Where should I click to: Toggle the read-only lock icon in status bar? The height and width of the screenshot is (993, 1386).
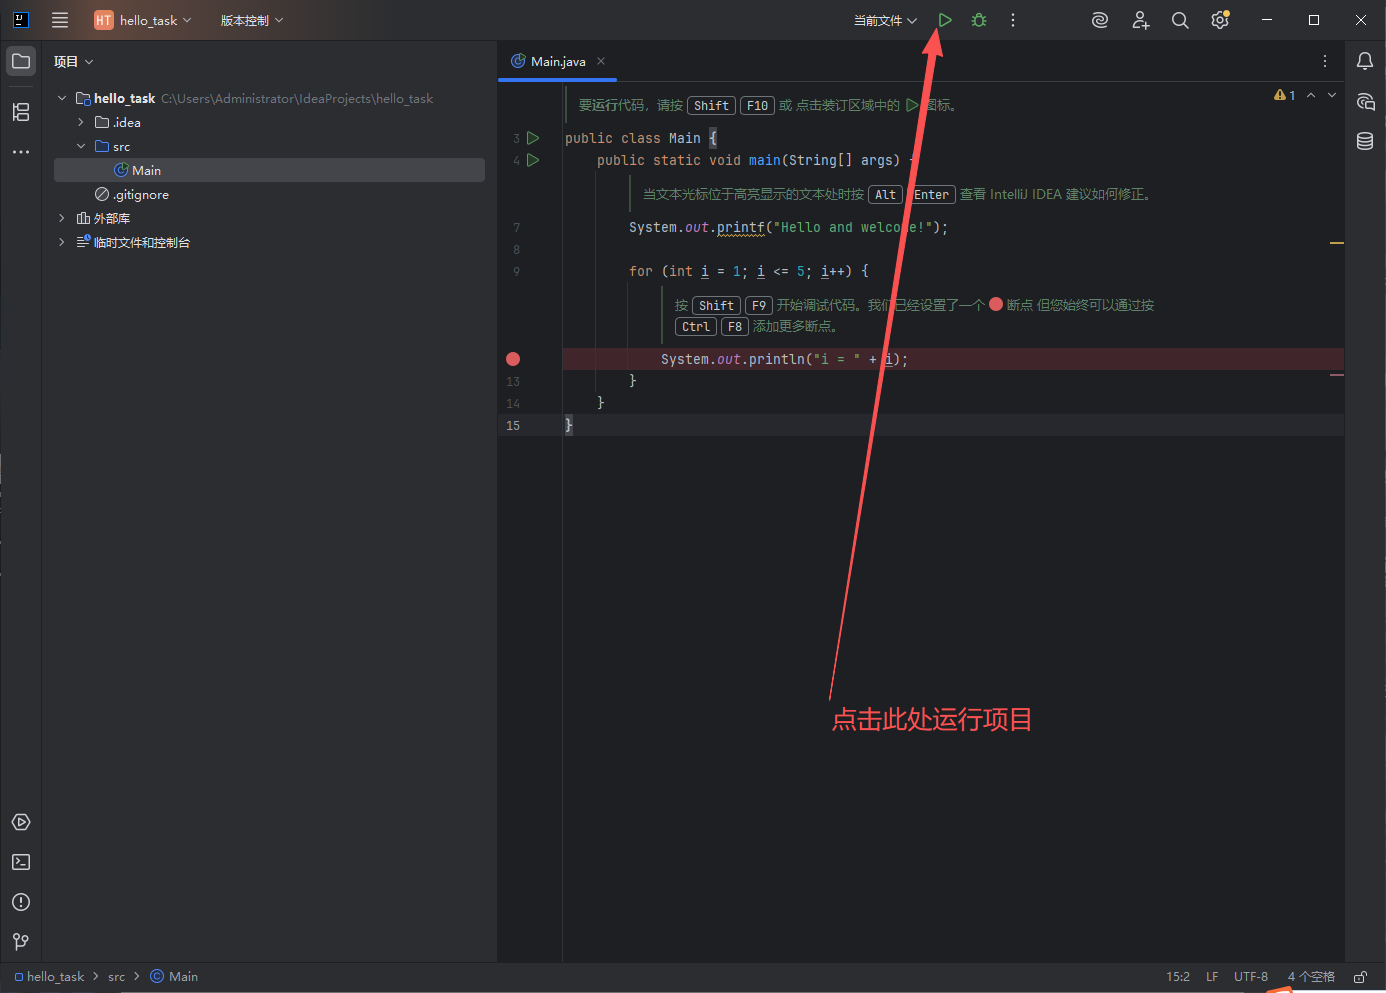[x=1360, y=977]
